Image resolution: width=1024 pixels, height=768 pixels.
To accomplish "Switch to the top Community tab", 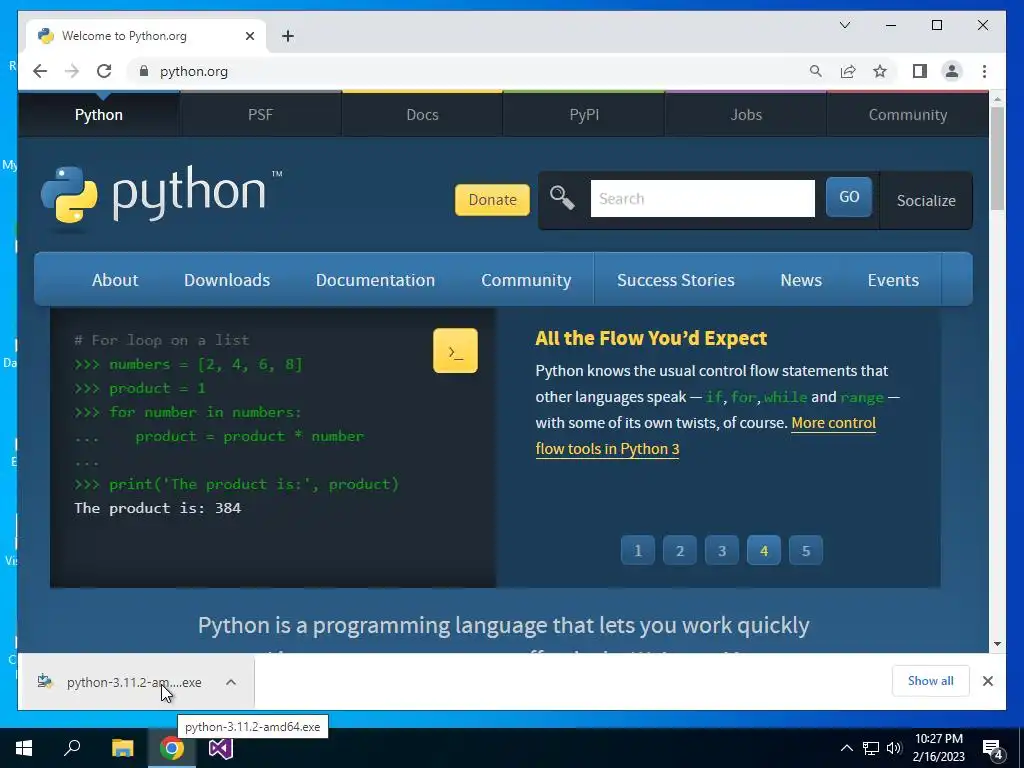I will (908, 114).
